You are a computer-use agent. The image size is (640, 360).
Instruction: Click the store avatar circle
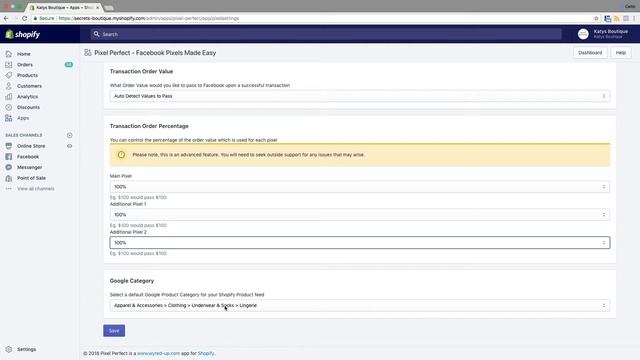[583, 34]
